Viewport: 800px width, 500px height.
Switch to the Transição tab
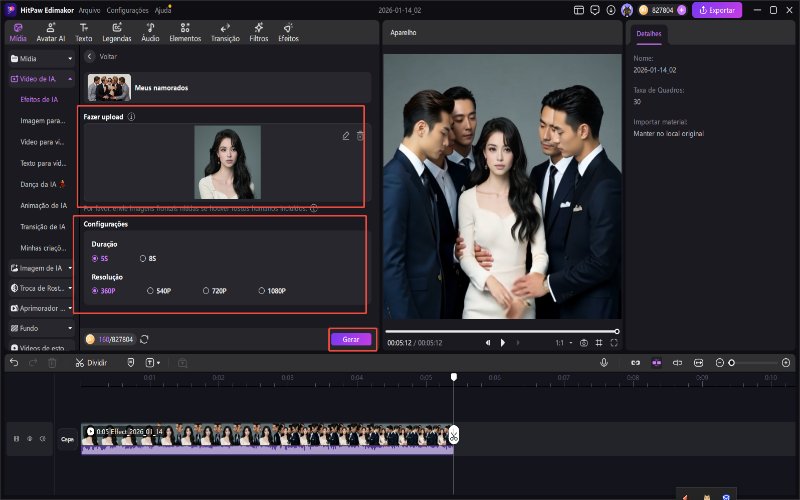[225, 32]
